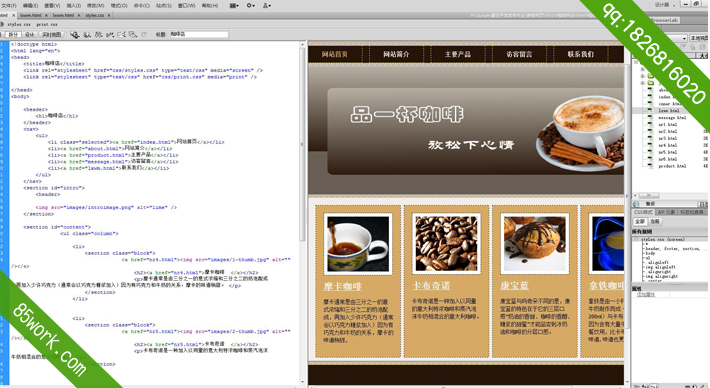The image size is (710, 388).
Task: Select the 康宝蓝 muffin thumbnail
Action: point(535,244)
